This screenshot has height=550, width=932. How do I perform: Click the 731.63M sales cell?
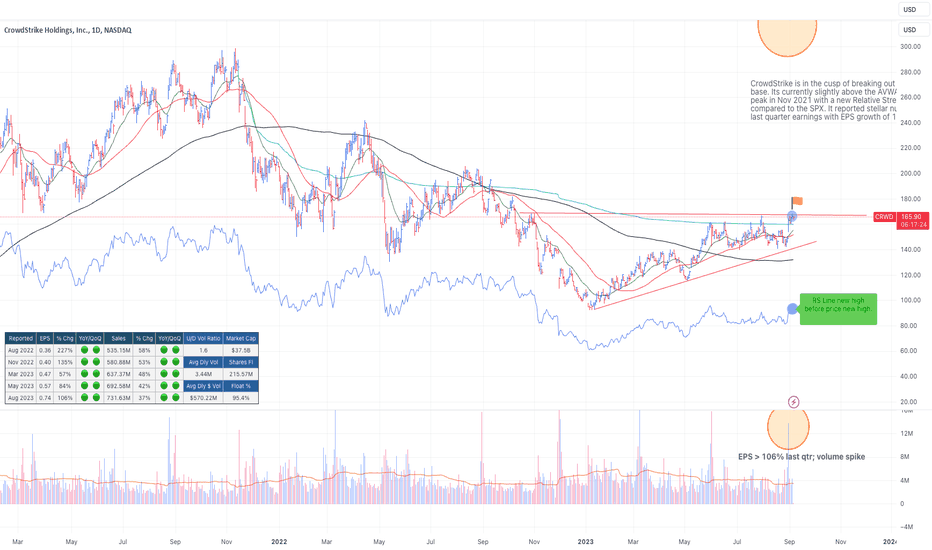pyautogui.click(x=118, y=398)
